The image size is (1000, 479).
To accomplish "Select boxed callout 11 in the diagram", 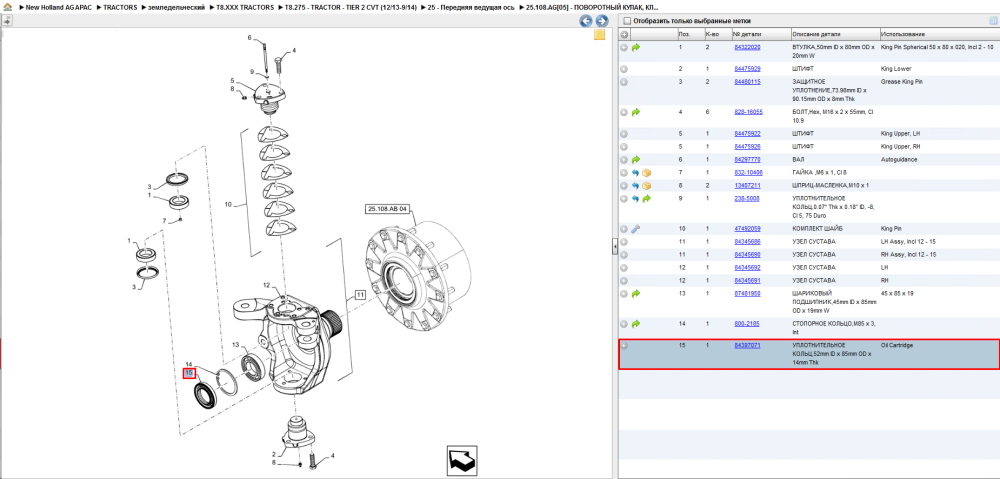I will pyautogui.click(x=360, y=295).
